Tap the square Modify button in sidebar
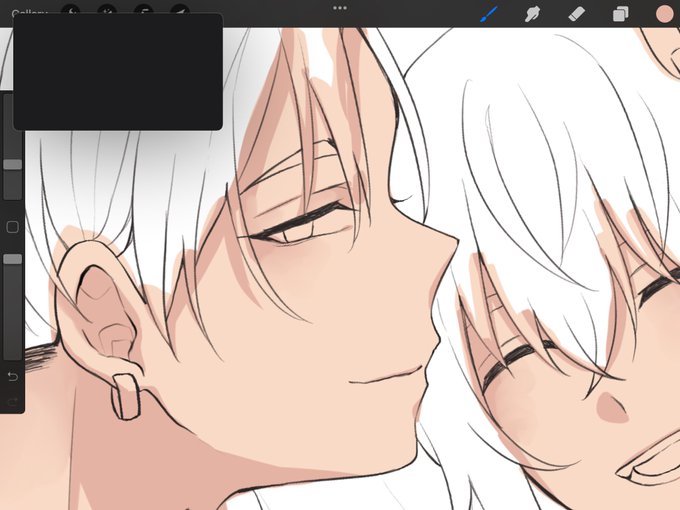The image size is (680, 510). click(x=13, y=227)
